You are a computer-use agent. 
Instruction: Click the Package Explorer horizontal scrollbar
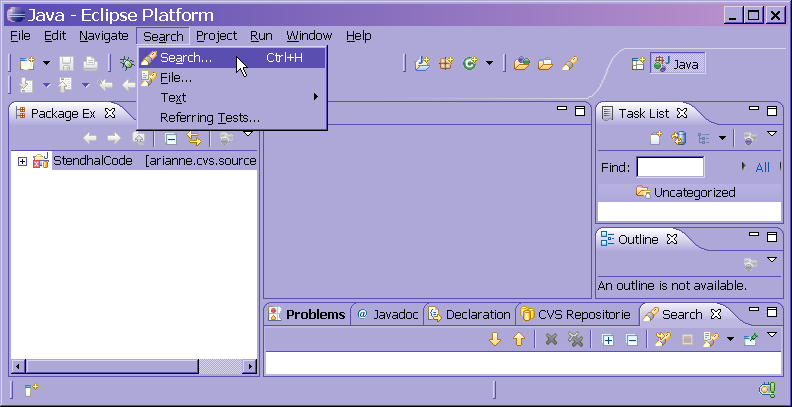(112, 366)
